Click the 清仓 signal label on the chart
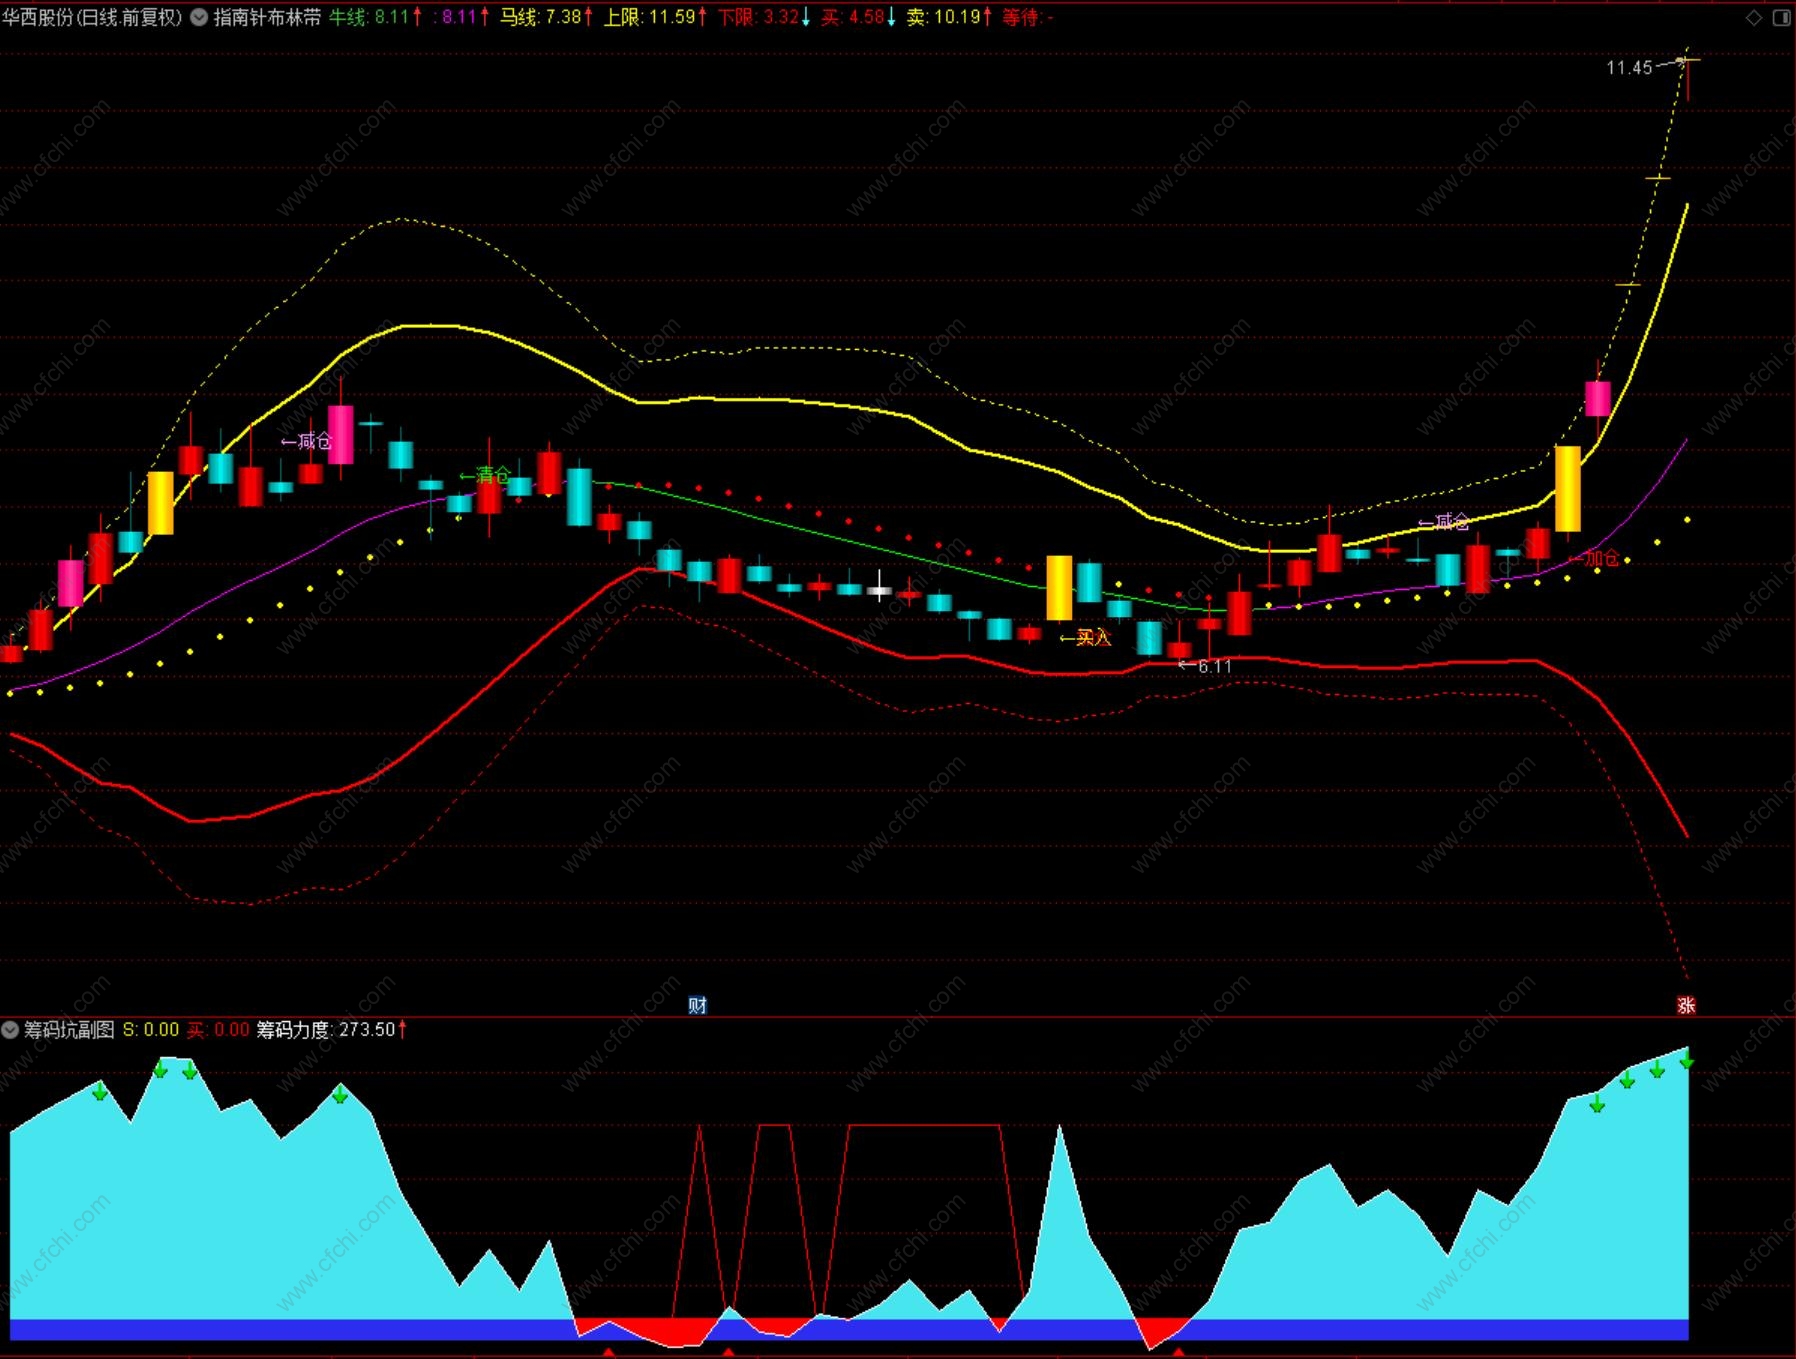Viewport: 1796px width, 1359px height. point(486,475)
